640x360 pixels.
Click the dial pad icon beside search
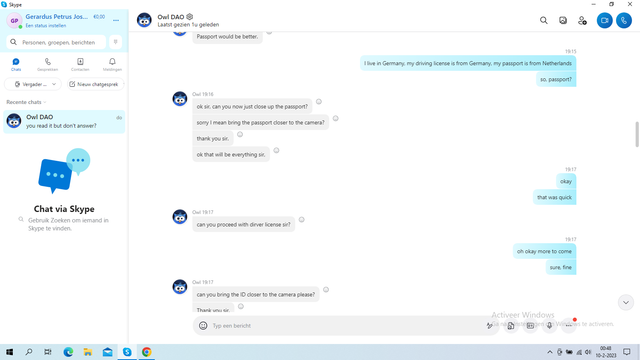coord(116,42)
